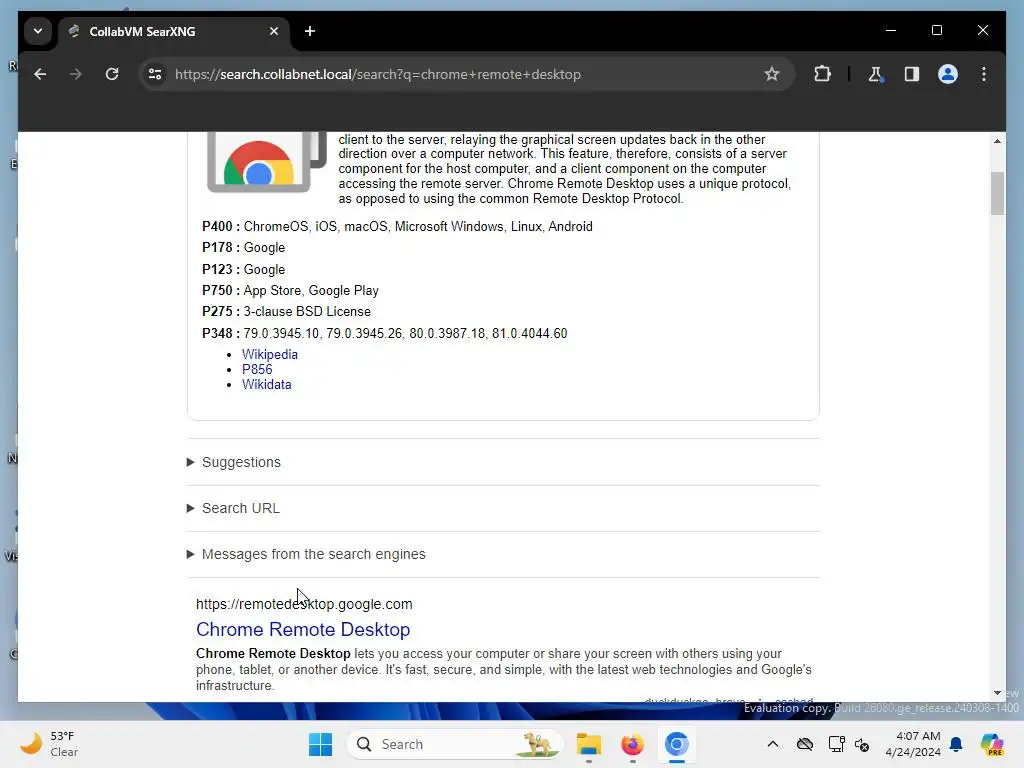Viewport: 1024px width, 768px height.
Task: Open the side panel icon
Action: 912,74
